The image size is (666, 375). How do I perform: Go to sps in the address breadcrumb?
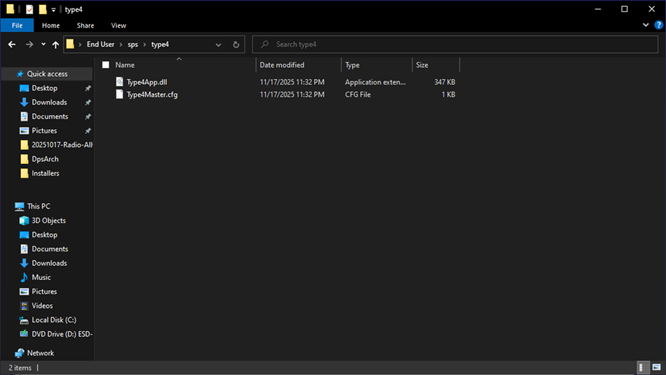(133, 44)
